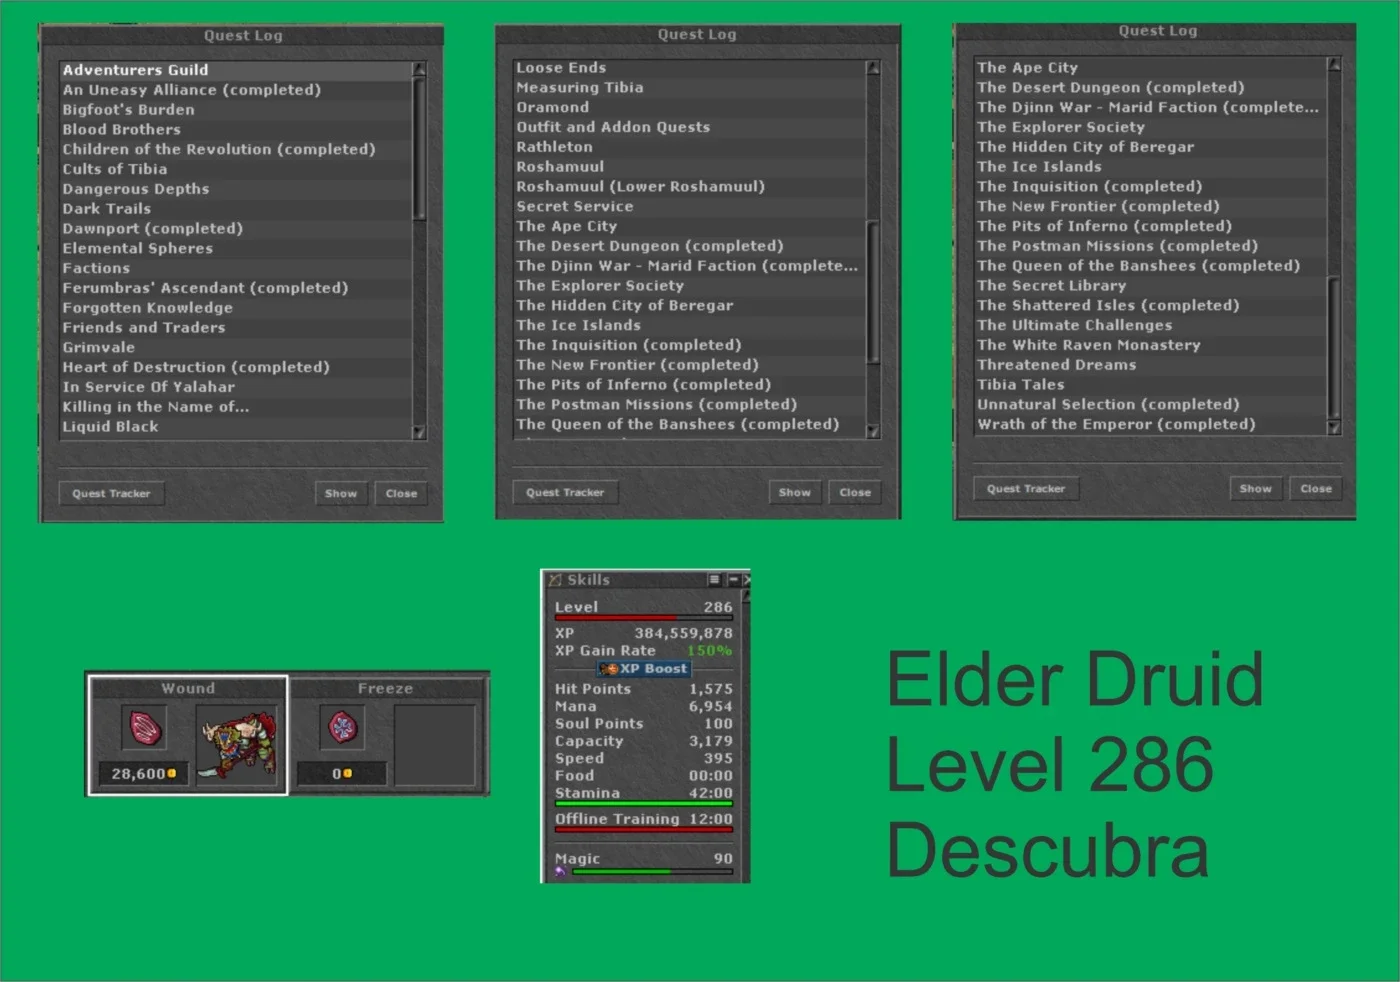Open Quest Tracker in middle Quest Log
Image resolution: width=1400 pixels, height=982 pixels.
coord(565,492)
